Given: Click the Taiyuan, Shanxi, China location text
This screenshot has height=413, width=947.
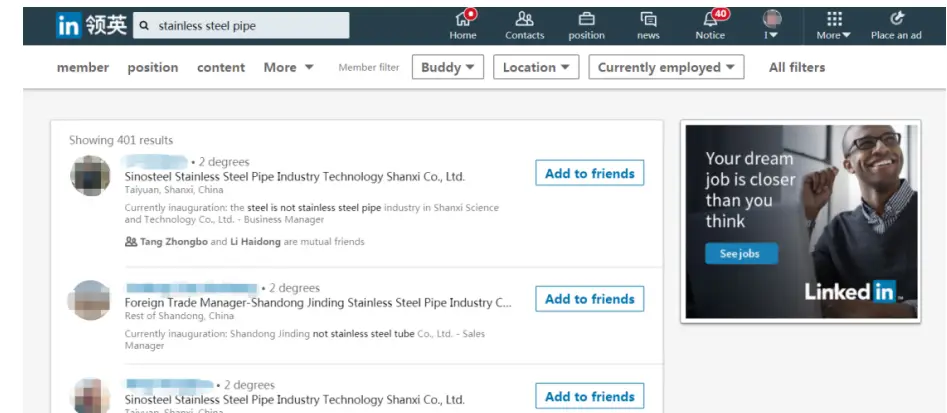Looking at the screenshot, I should click(174, 190).
